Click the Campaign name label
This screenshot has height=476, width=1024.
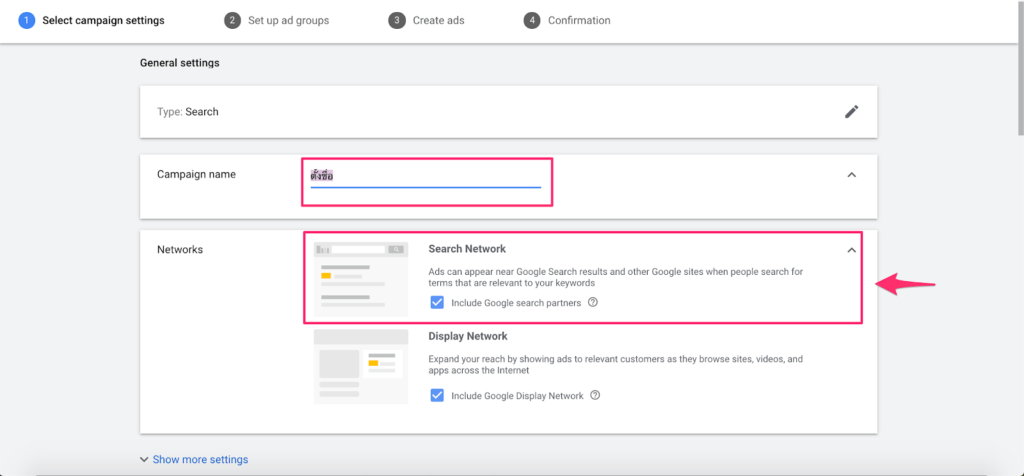[197, 174]
